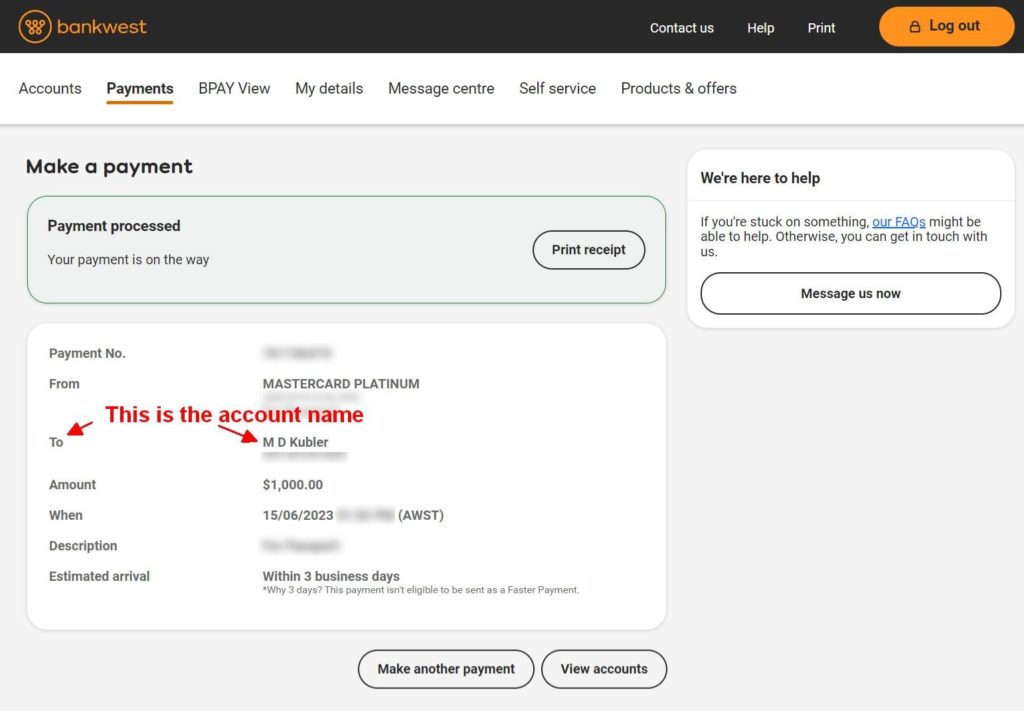Open the Contact us page
The width and height of the screenshot is (1024, 711).
click(x=681, y=28)
